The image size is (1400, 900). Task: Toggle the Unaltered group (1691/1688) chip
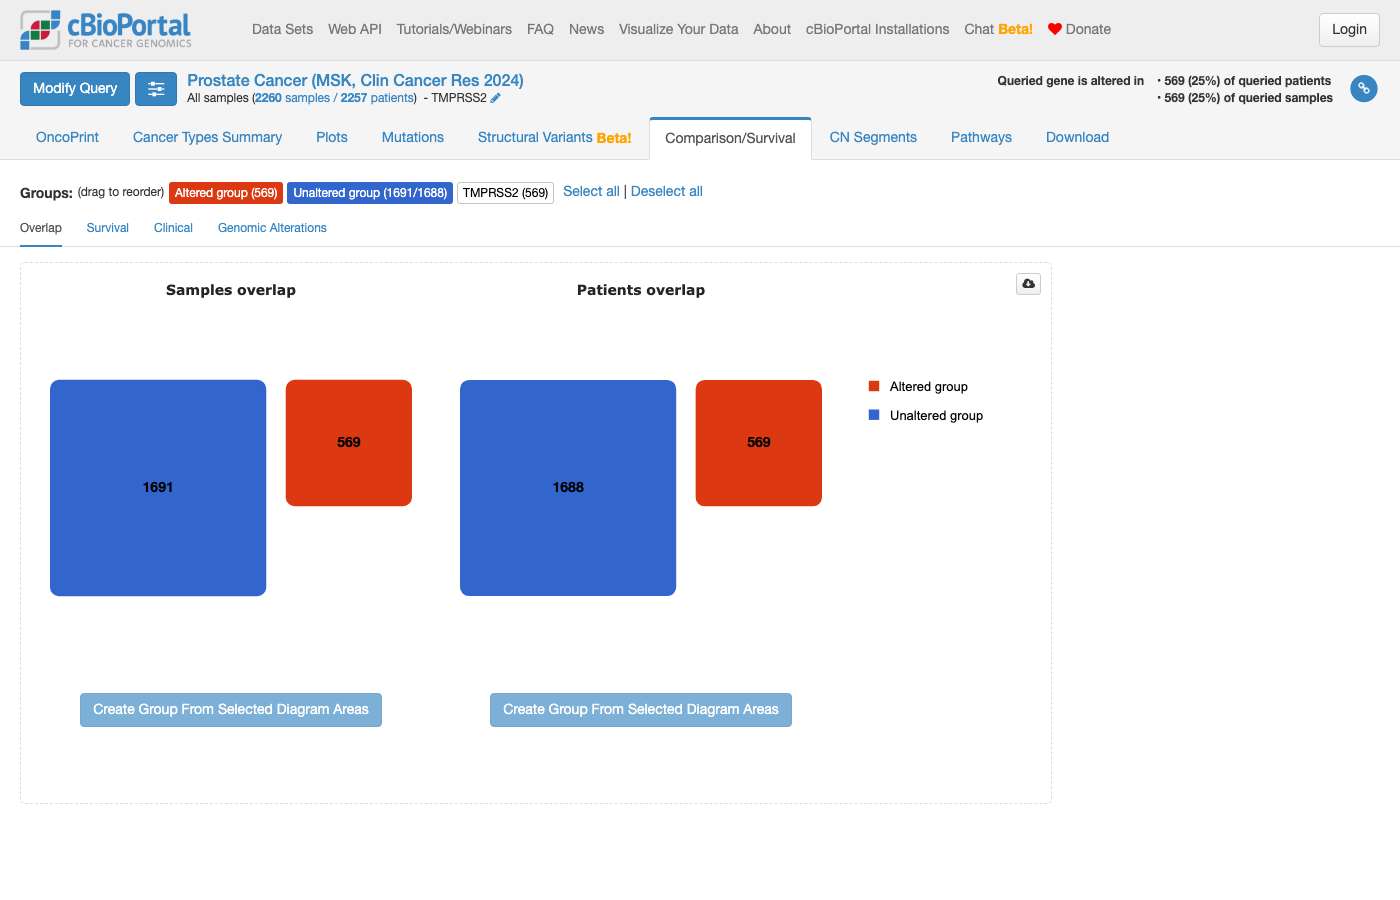click(x=370, y=193)
